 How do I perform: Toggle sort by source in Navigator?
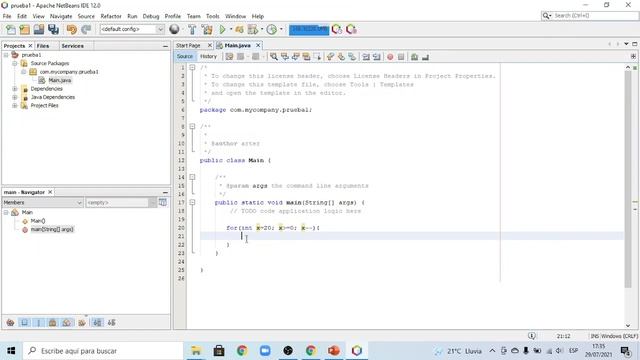111,322
